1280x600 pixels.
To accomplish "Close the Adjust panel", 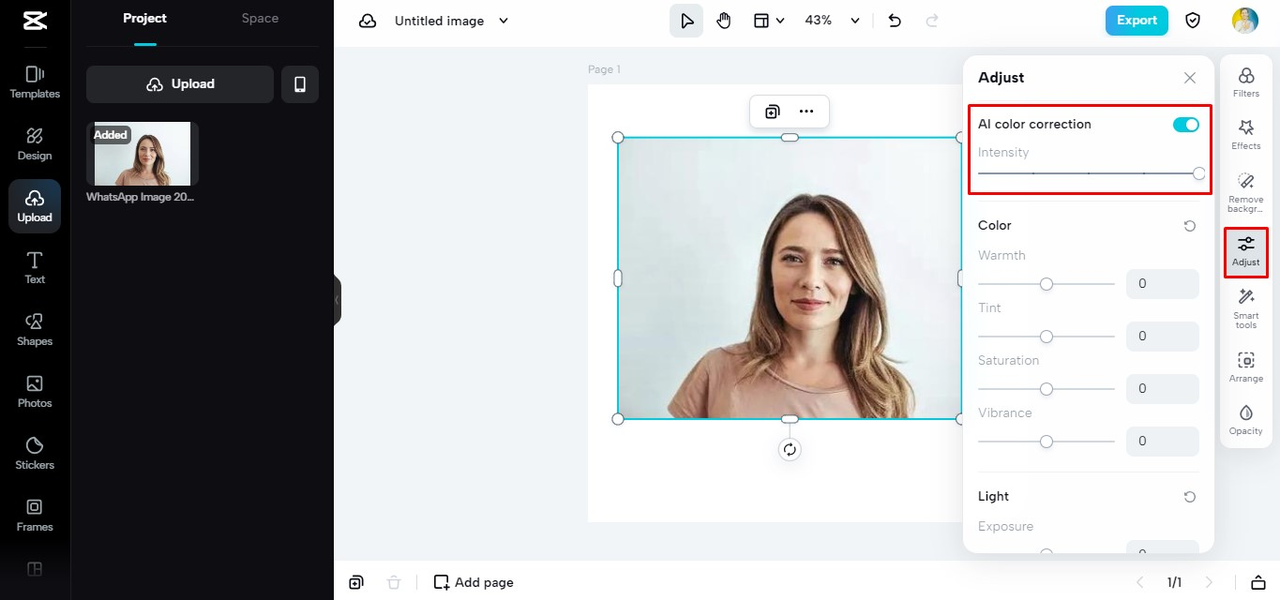I will tap(1190, 78).
